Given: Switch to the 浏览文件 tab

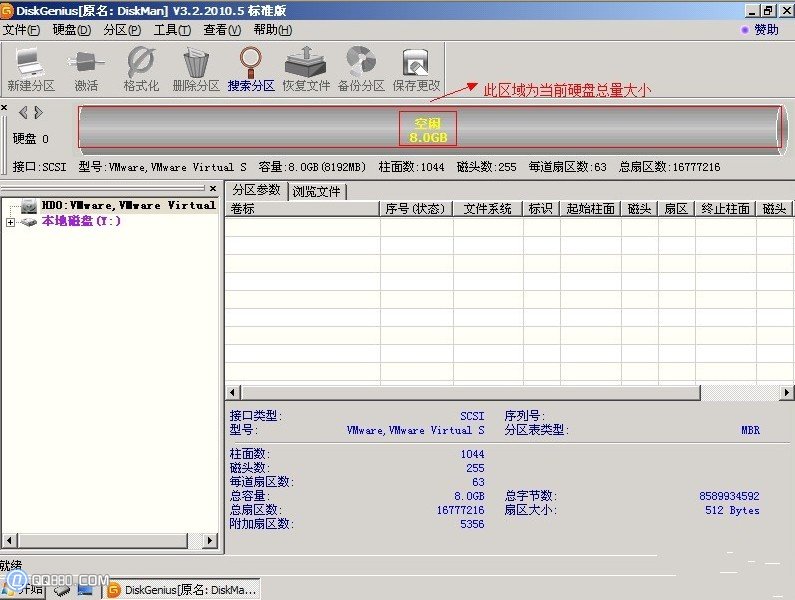Looking at the screenshot, I should 317,191.
